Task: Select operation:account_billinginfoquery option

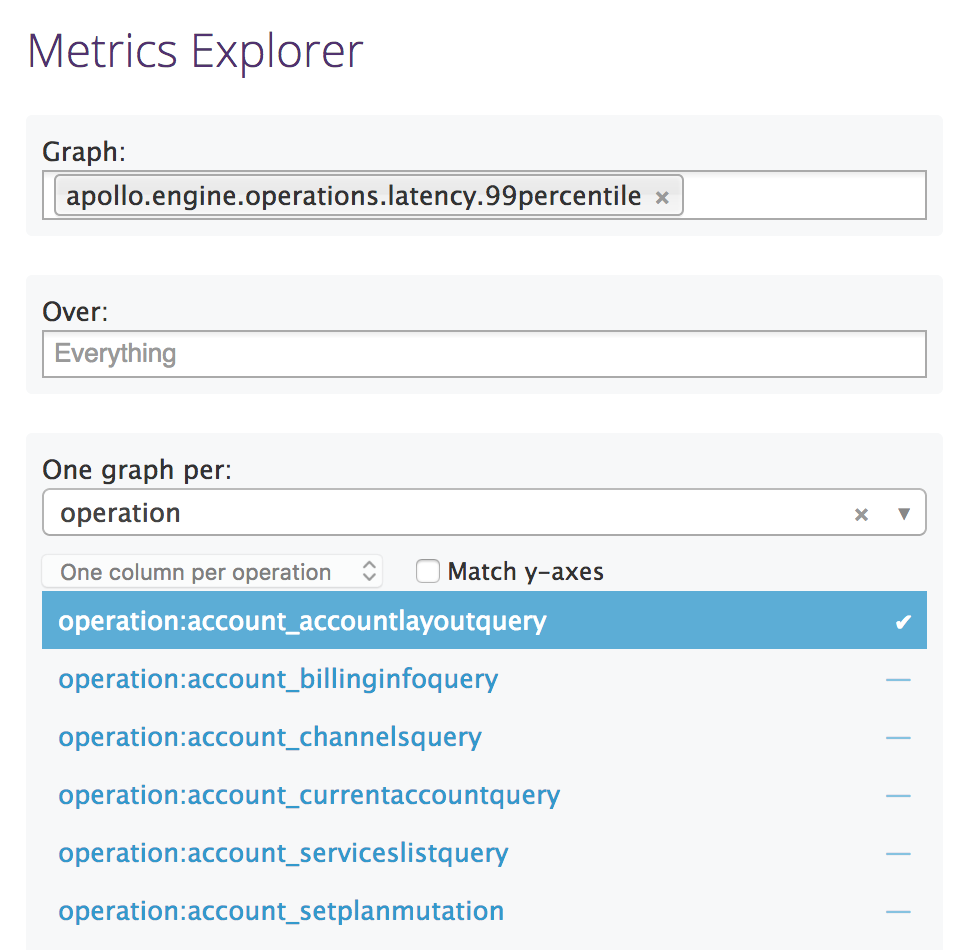Action: click(x=278, y=679)
